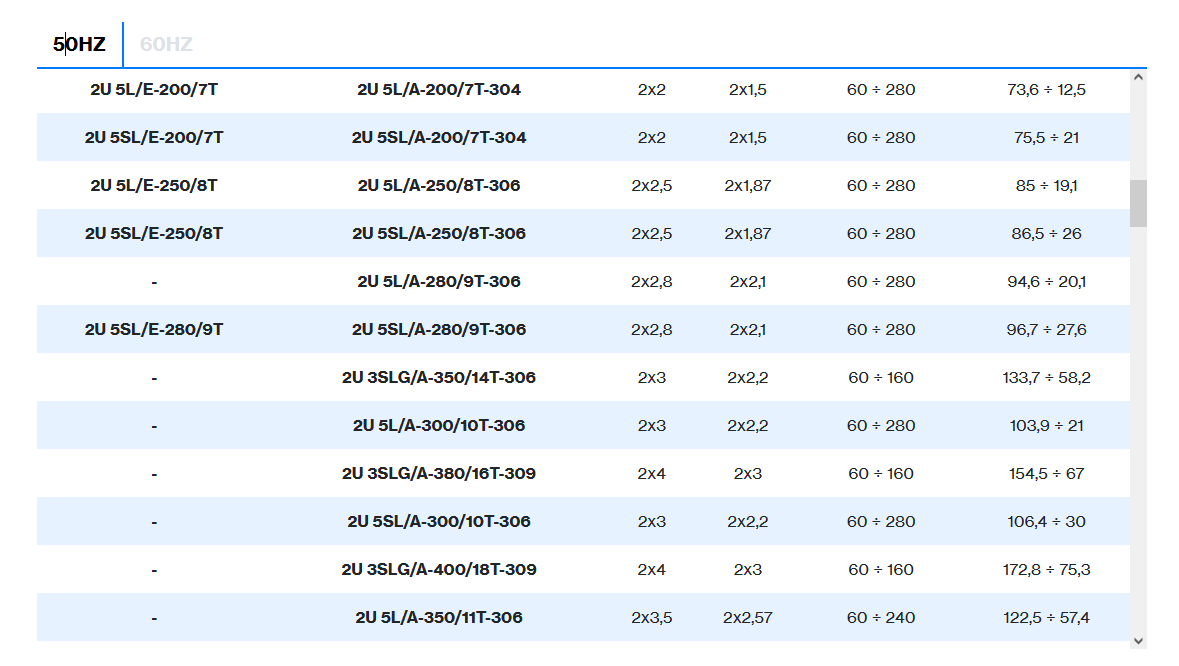This screenshot has width=1179, height=666.
Task: Select the 50HZ tab
Action: (80, 44)
